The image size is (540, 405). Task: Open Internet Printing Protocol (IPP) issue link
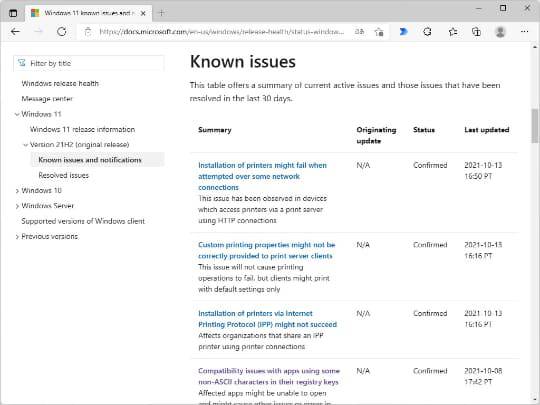(x=267, y=319)
